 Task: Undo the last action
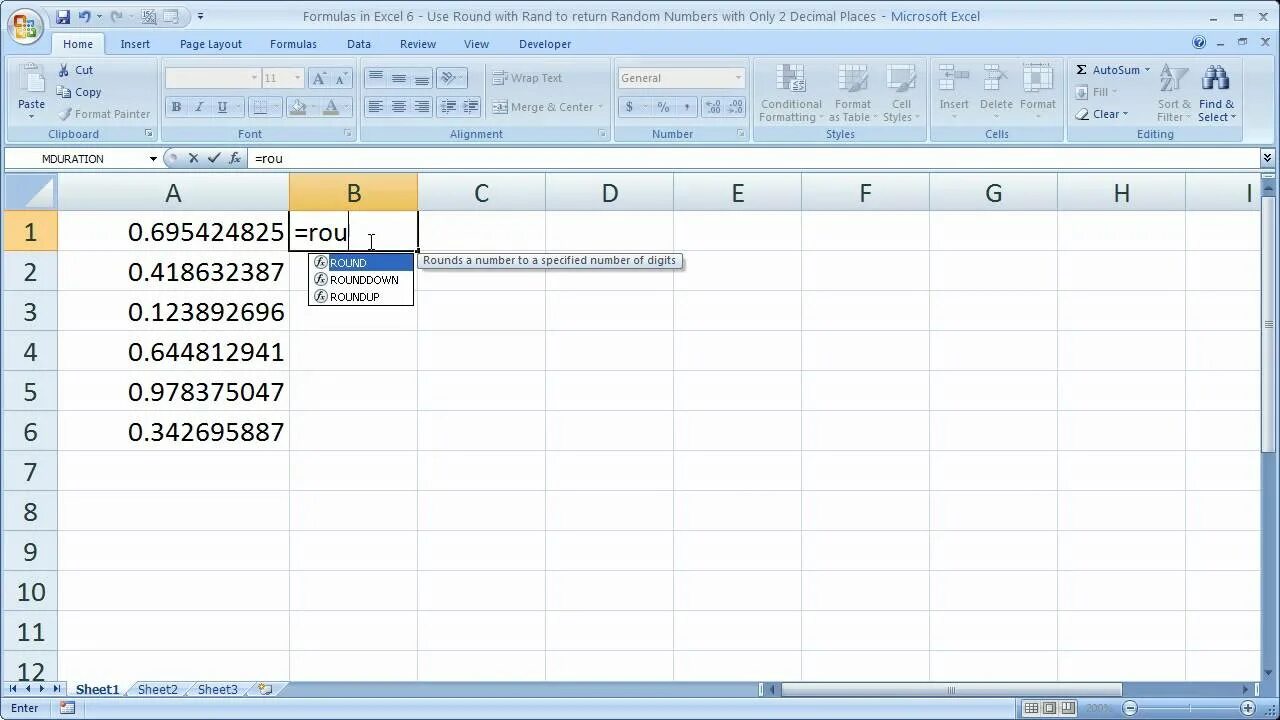click(85, 17)
